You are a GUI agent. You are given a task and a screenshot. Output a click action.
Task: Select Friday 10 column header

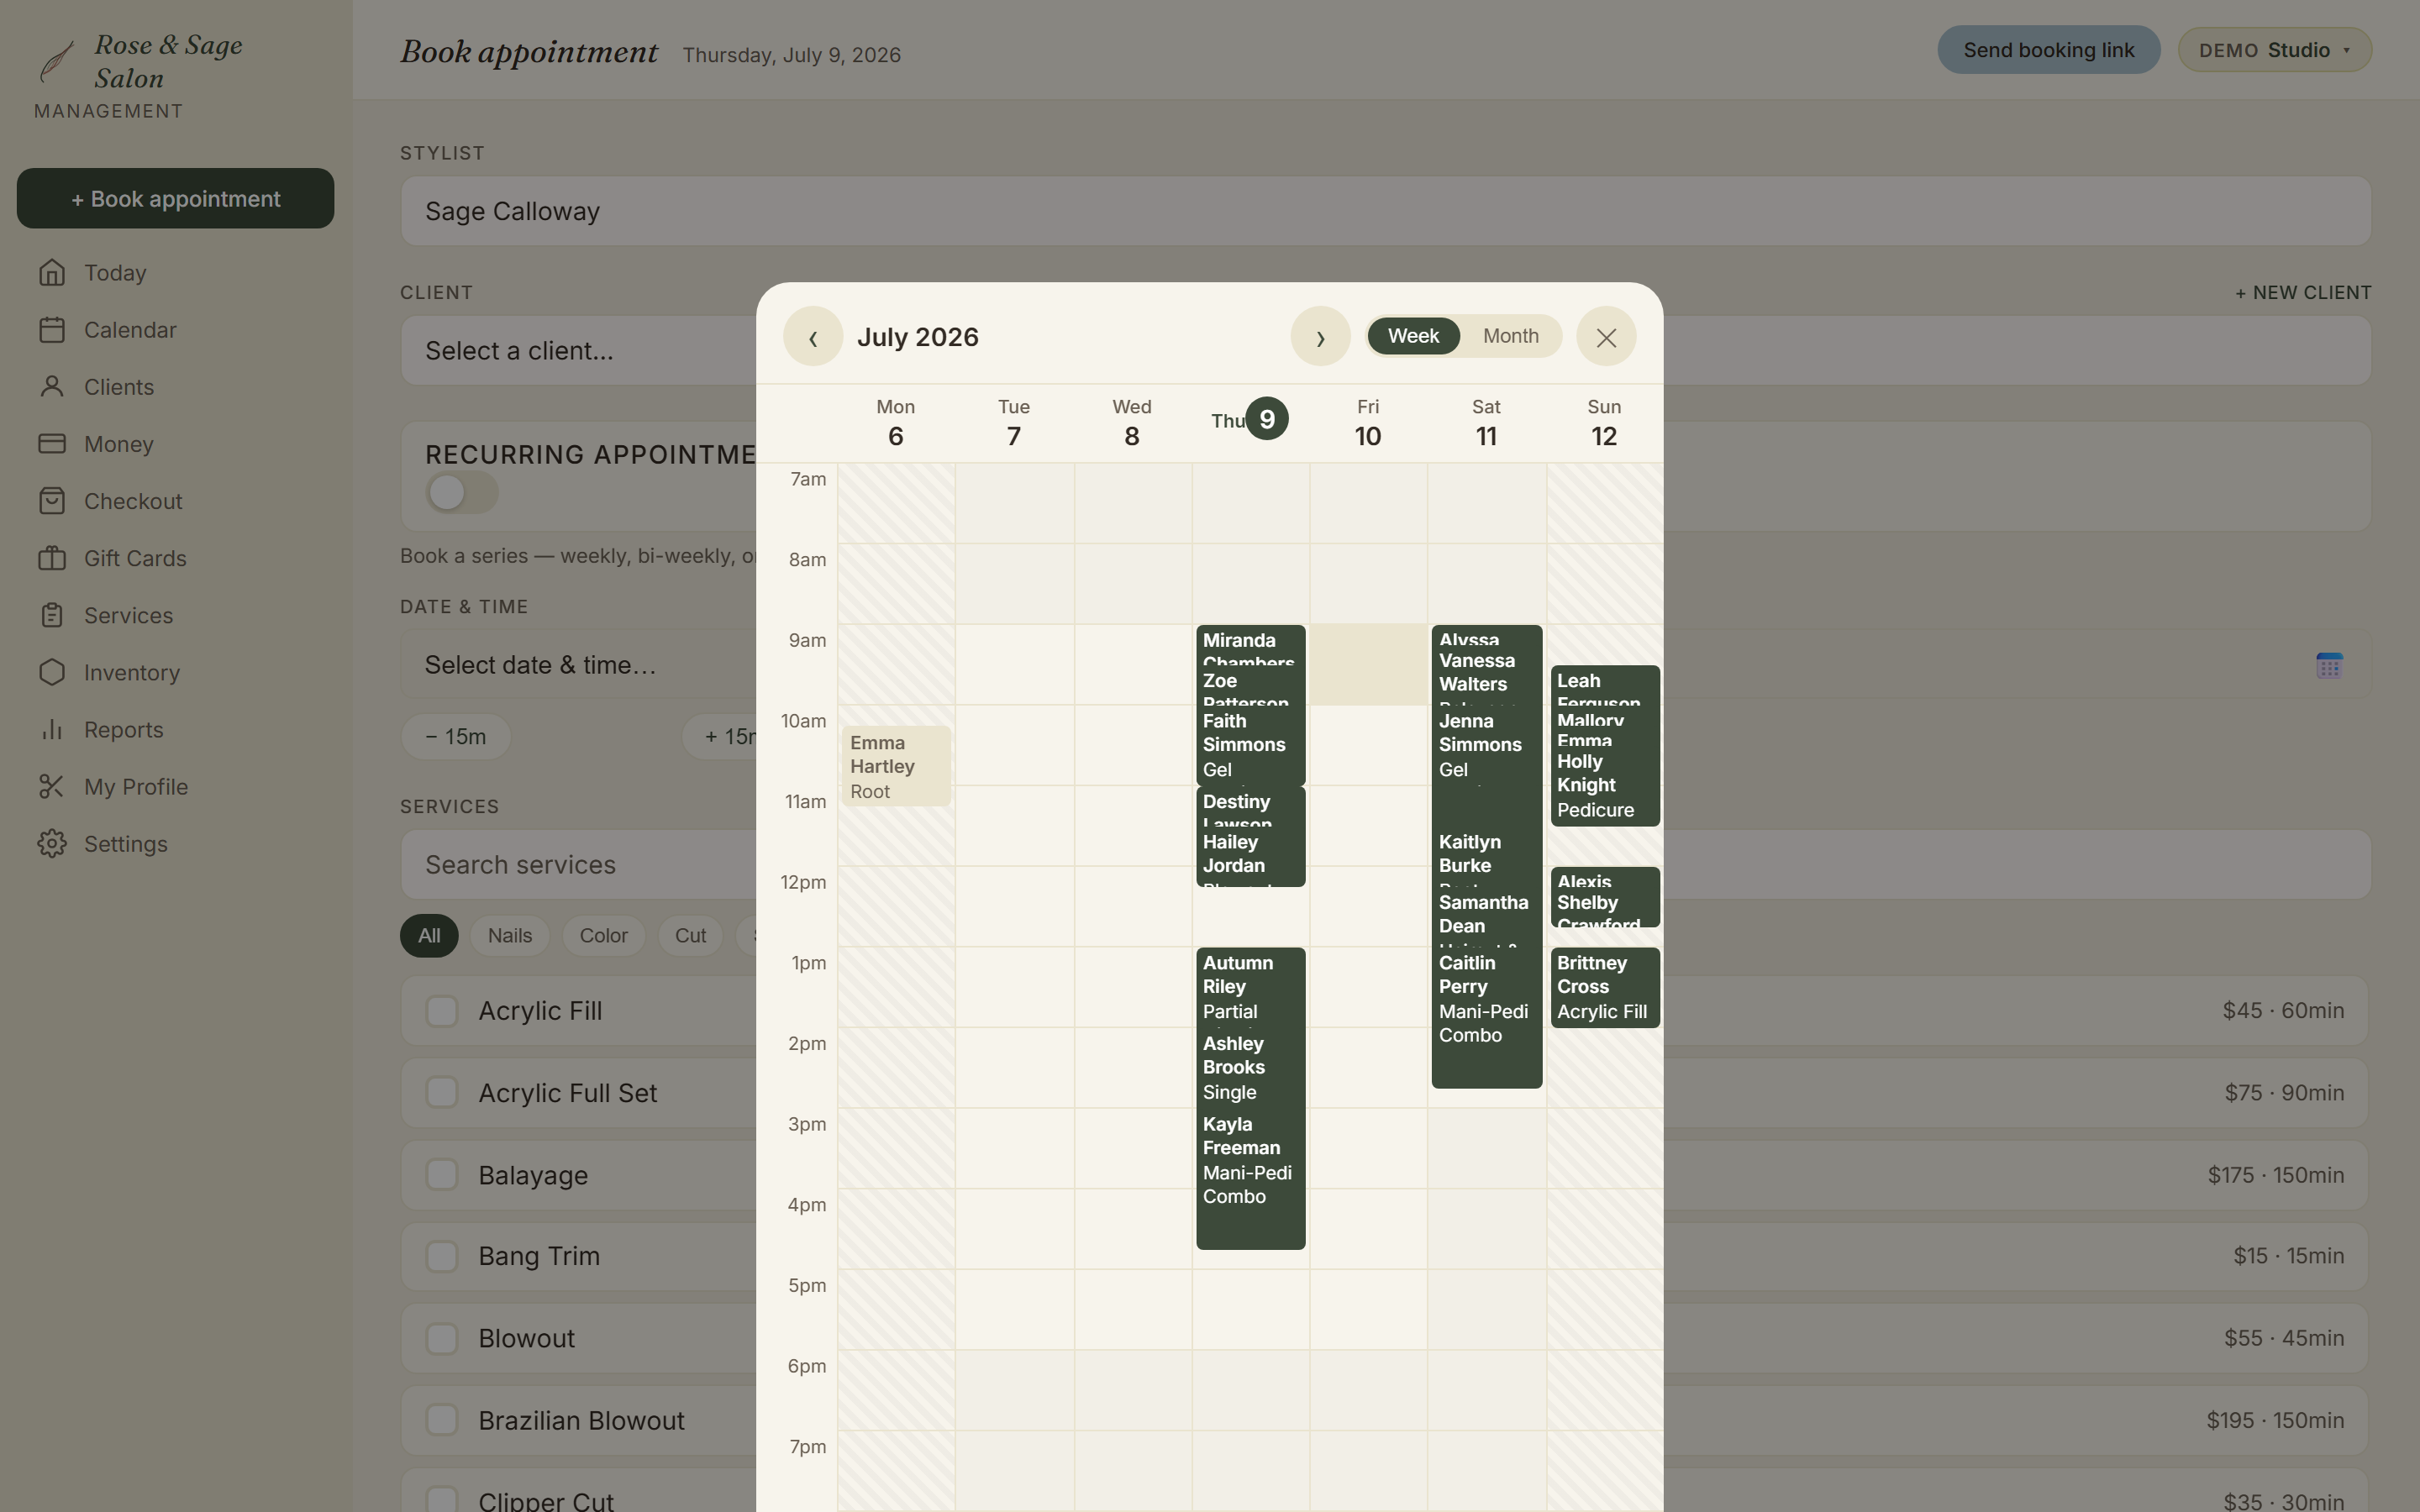pos(1368,422)
